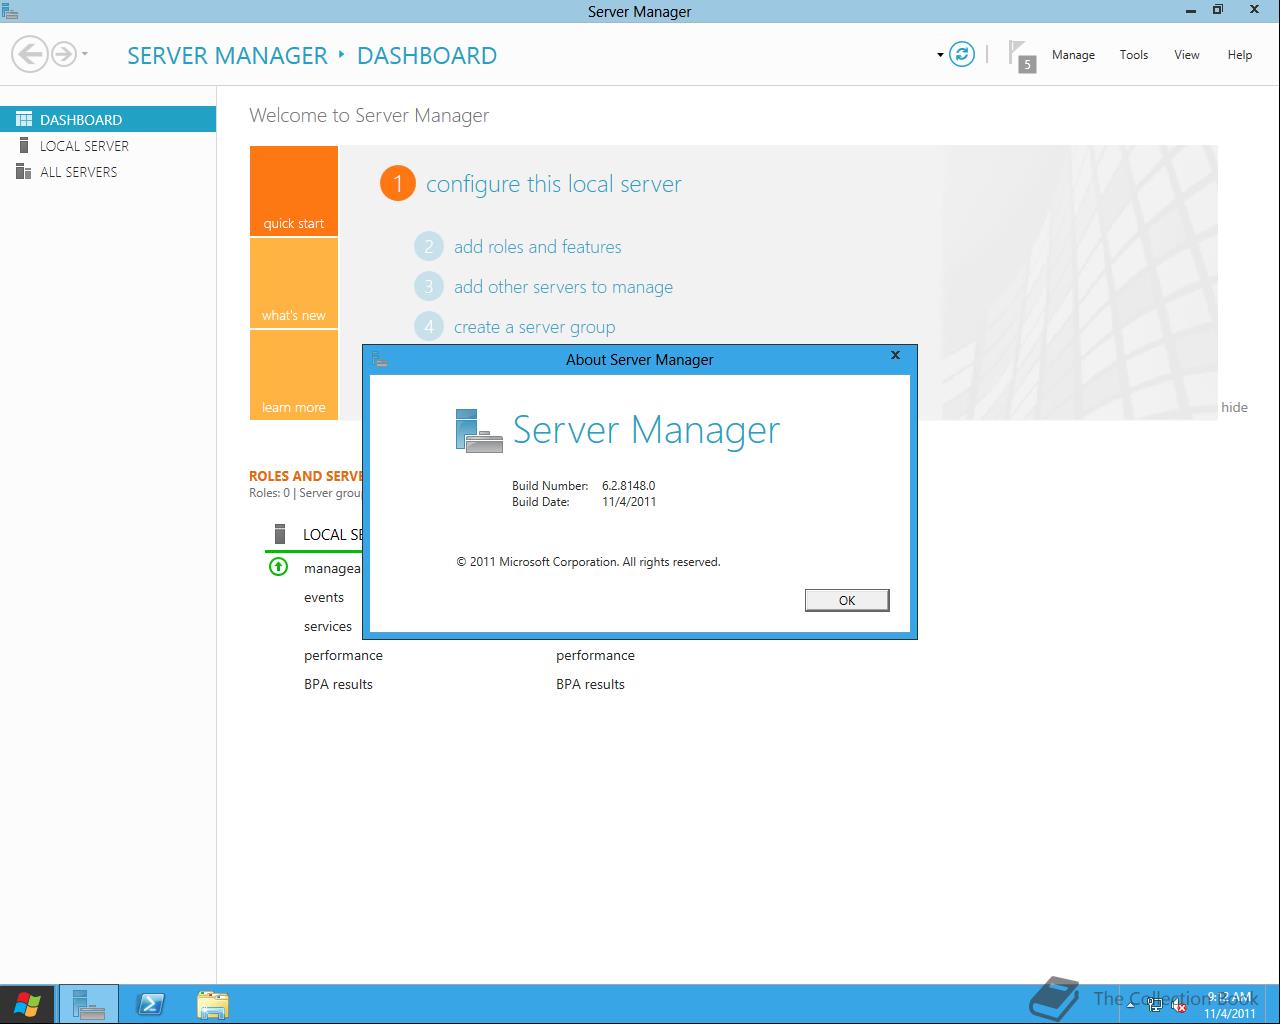Click the green manageability status icon
Image resolution: width=1280 pixels, height=1024 pixels.
(278, 567)
